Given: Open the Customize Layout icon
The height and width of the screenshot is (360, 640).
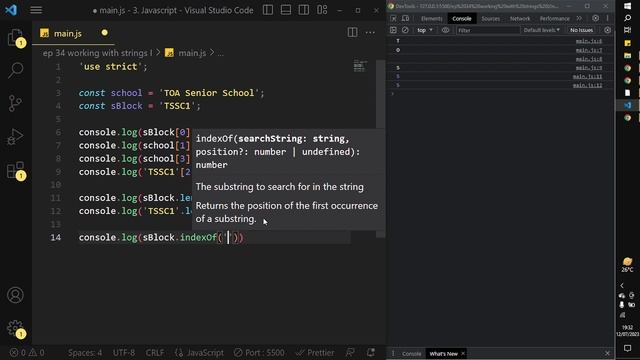Looking at the screenshot, I should [322, 10].
